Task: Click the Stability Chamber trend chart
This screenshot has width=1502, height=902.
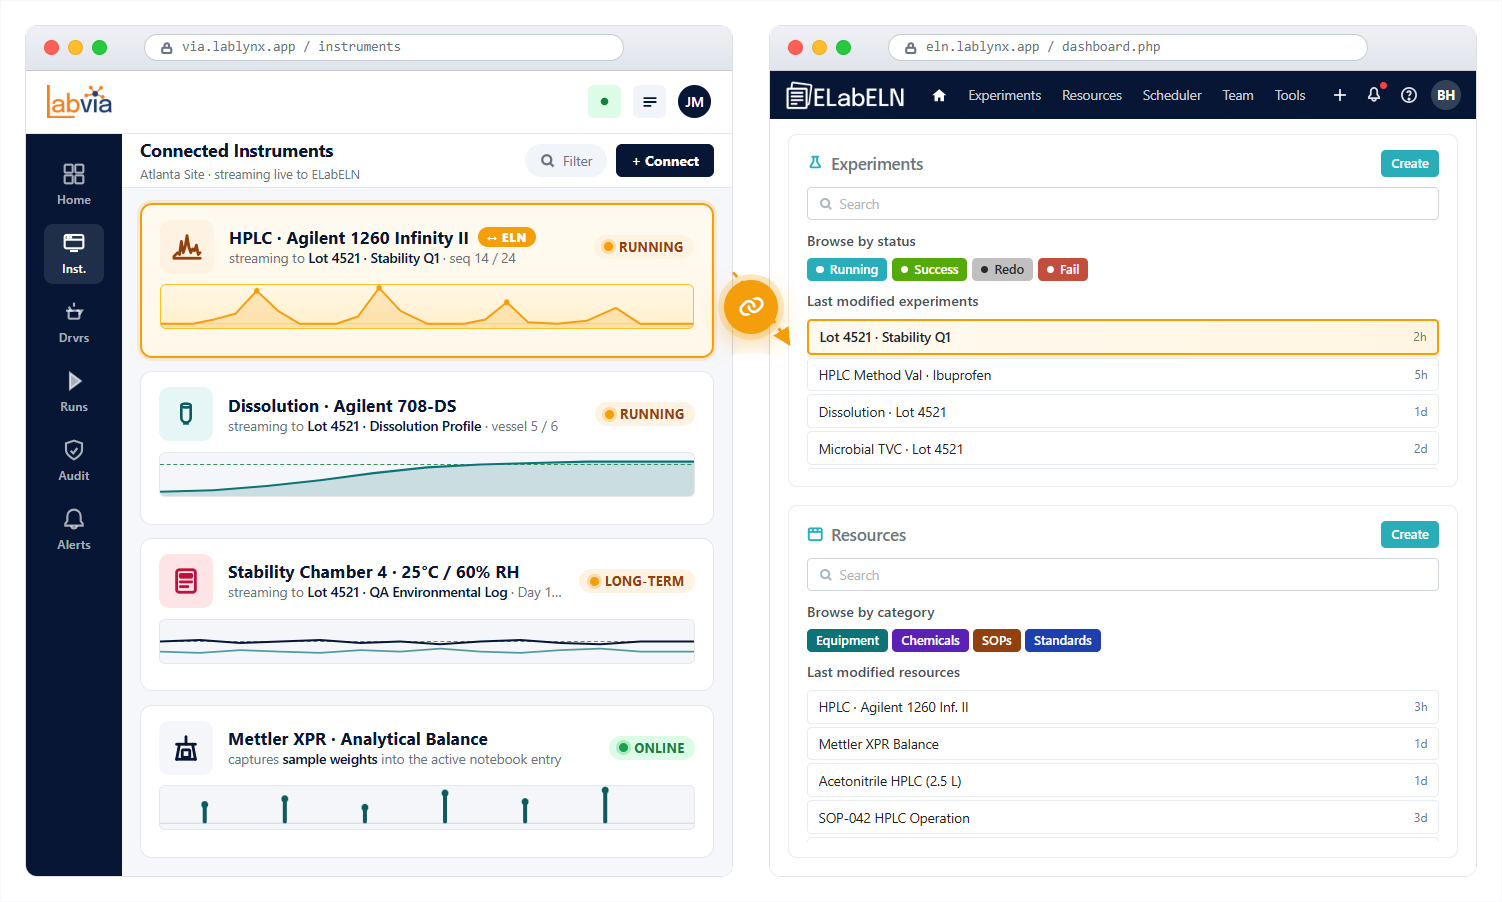Action: pyautogui.click(x=427, y=641)
